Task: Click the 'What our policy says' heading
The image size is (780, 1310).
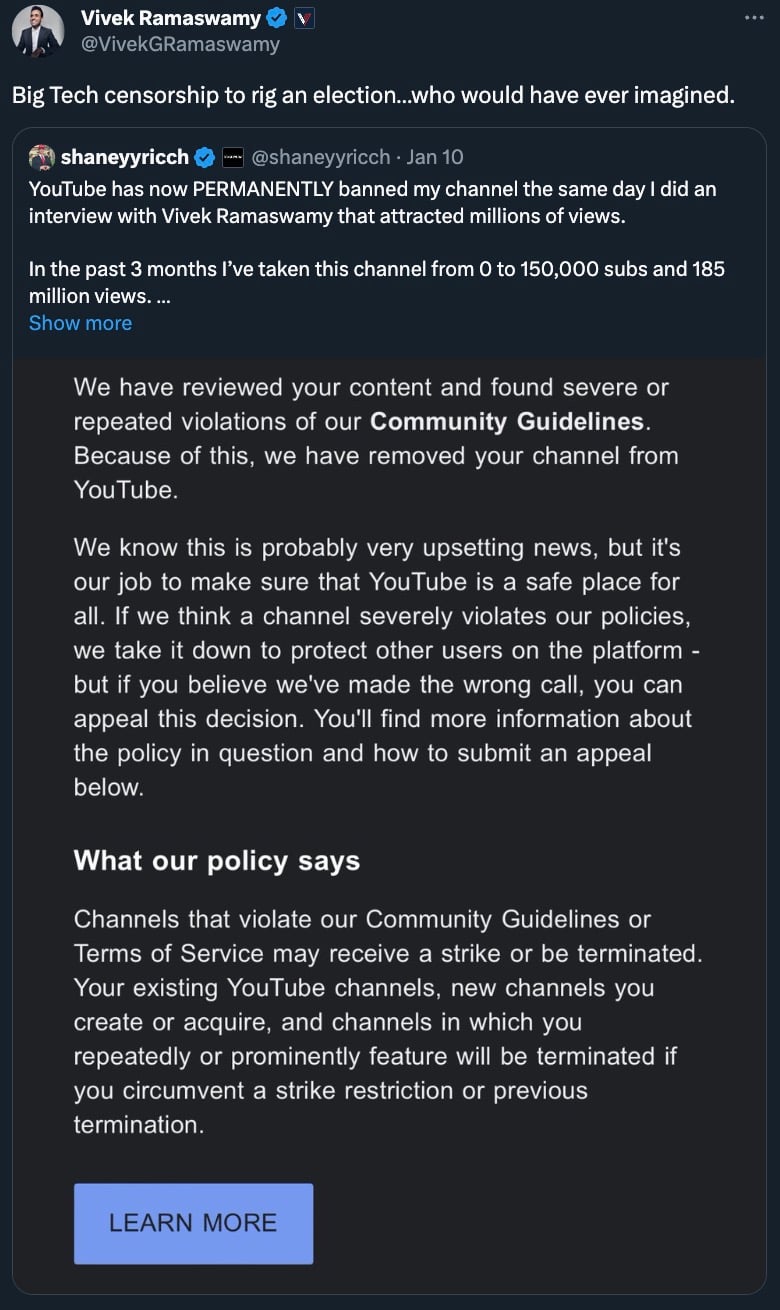Action: point(217,861)
